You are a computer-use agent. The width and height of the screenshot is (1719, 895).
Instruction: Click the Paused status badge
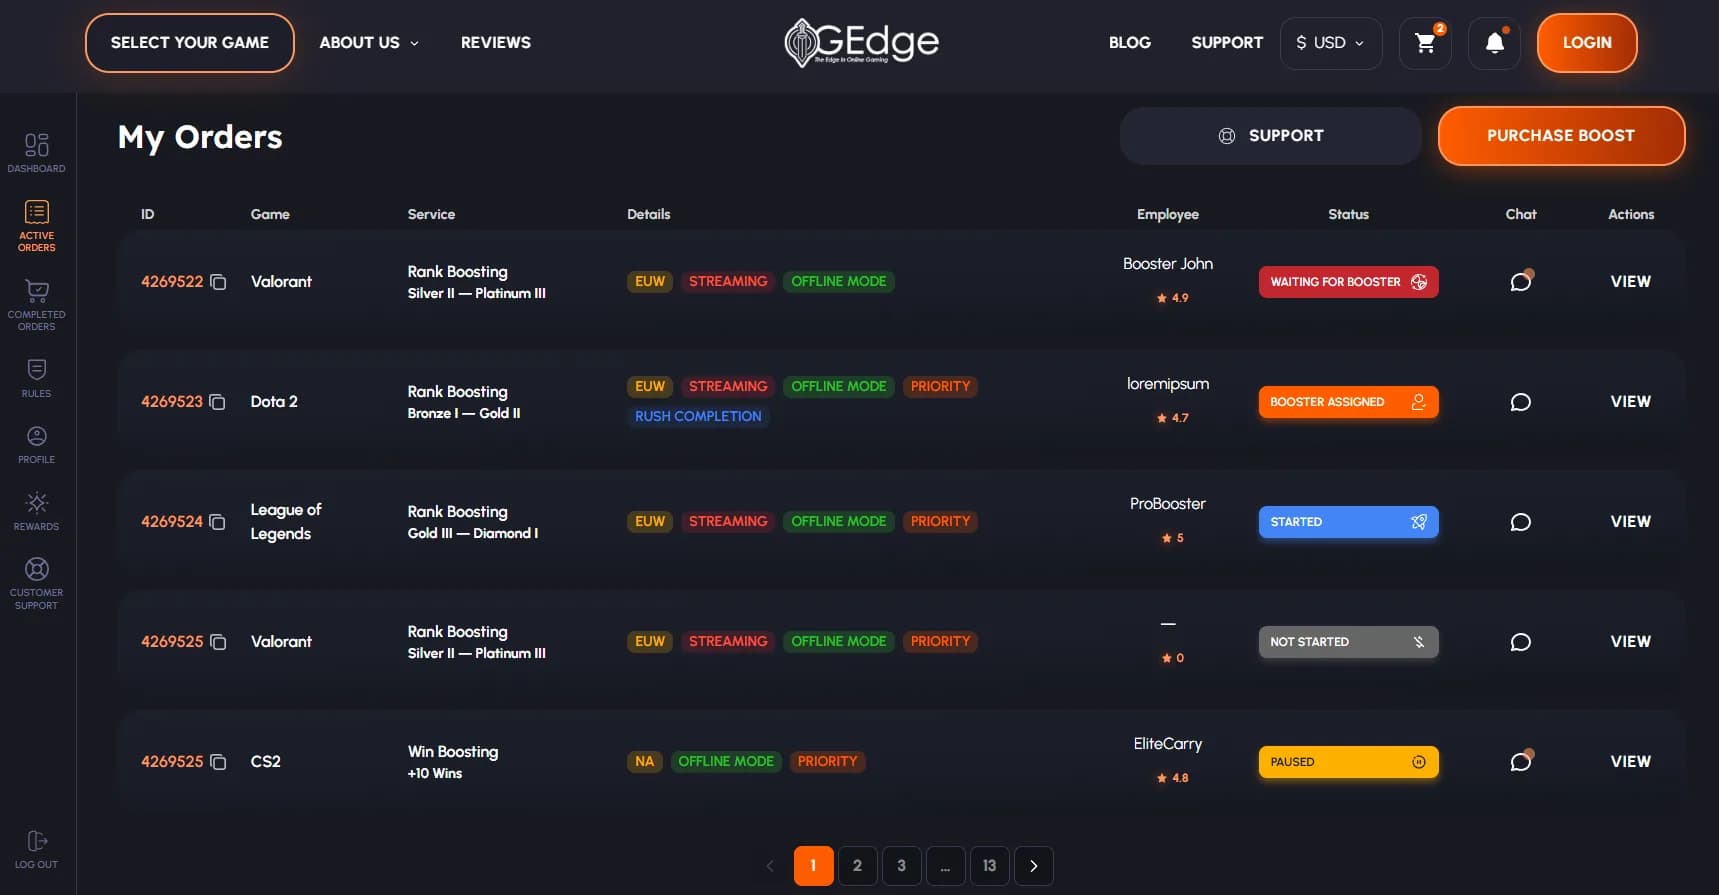coord(1348,762)
